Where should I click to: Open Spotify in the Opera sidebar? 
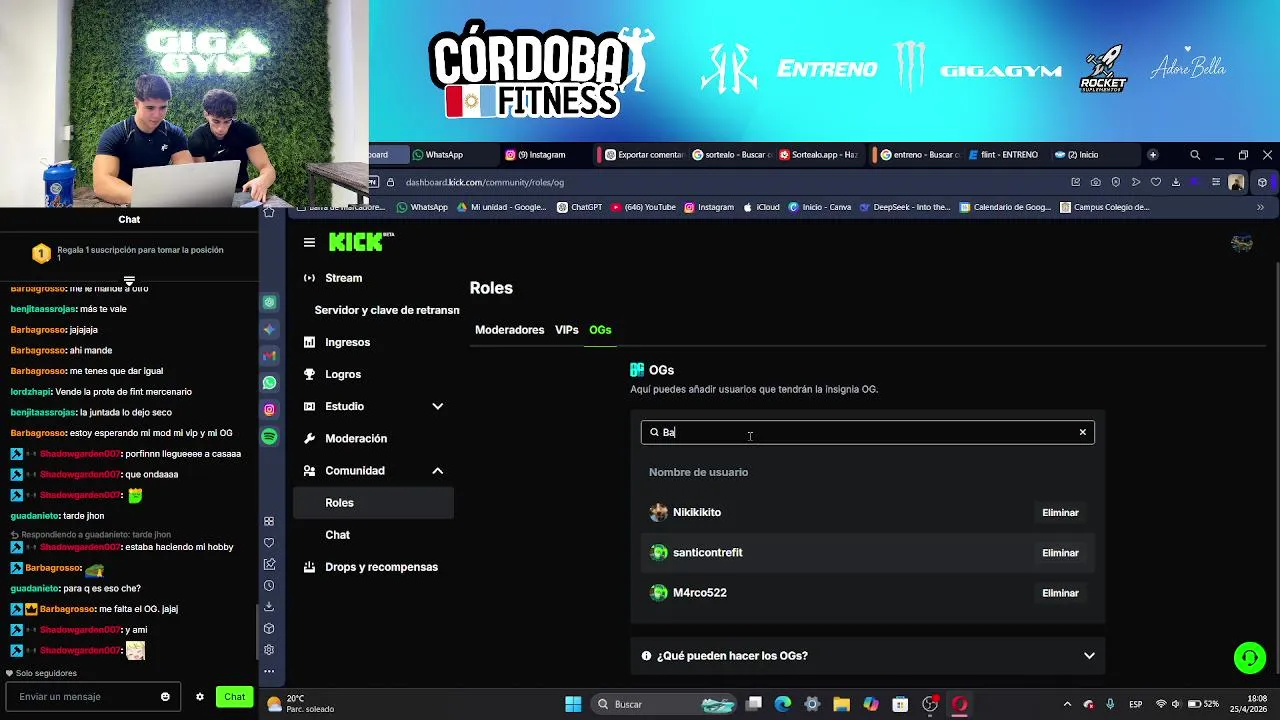point(269,436)
